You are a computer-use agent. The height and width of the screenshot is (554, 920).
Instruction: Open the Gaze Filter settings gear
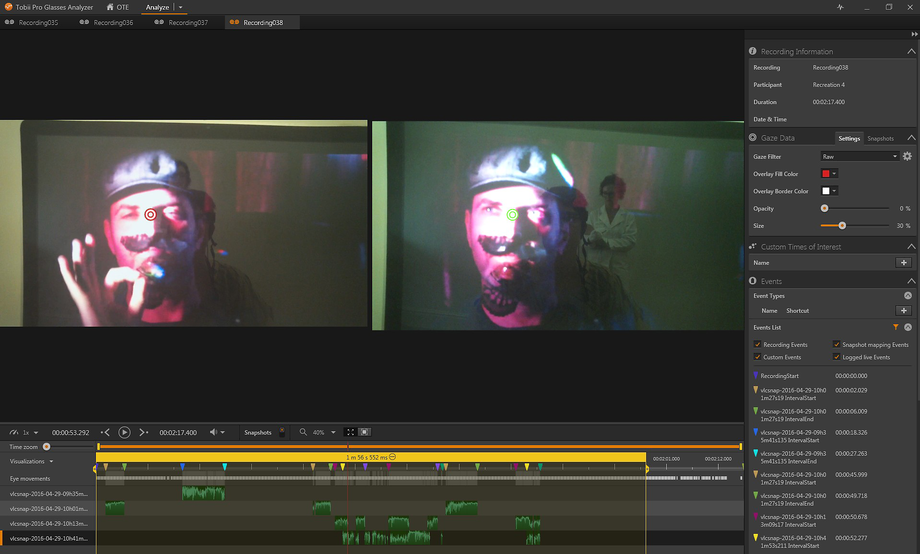[x=907, y=156]
